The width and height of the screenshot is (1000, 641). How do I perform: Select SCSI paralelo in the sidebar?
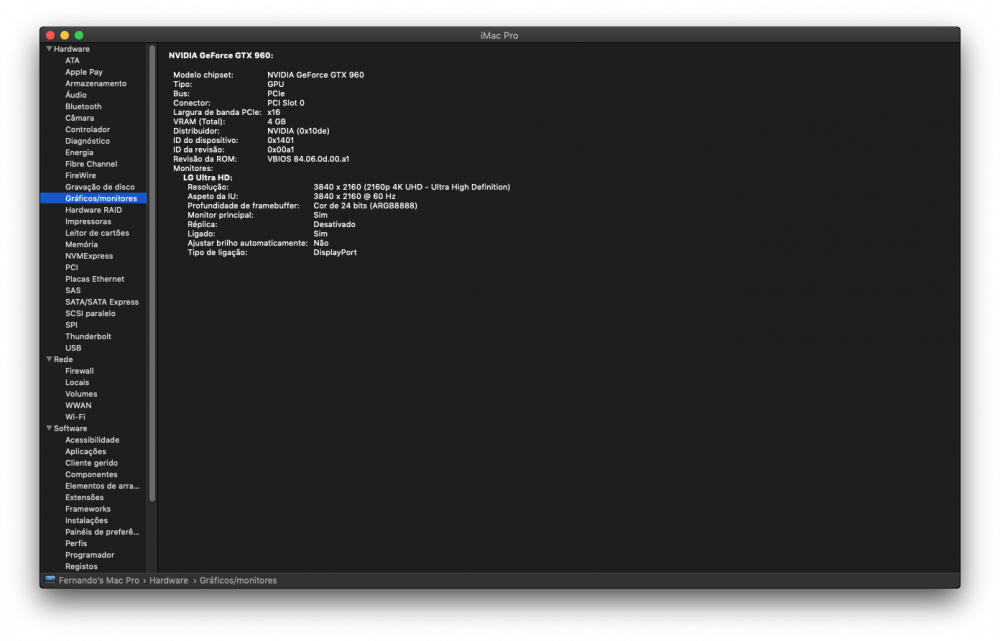click(x=90, y=313)
